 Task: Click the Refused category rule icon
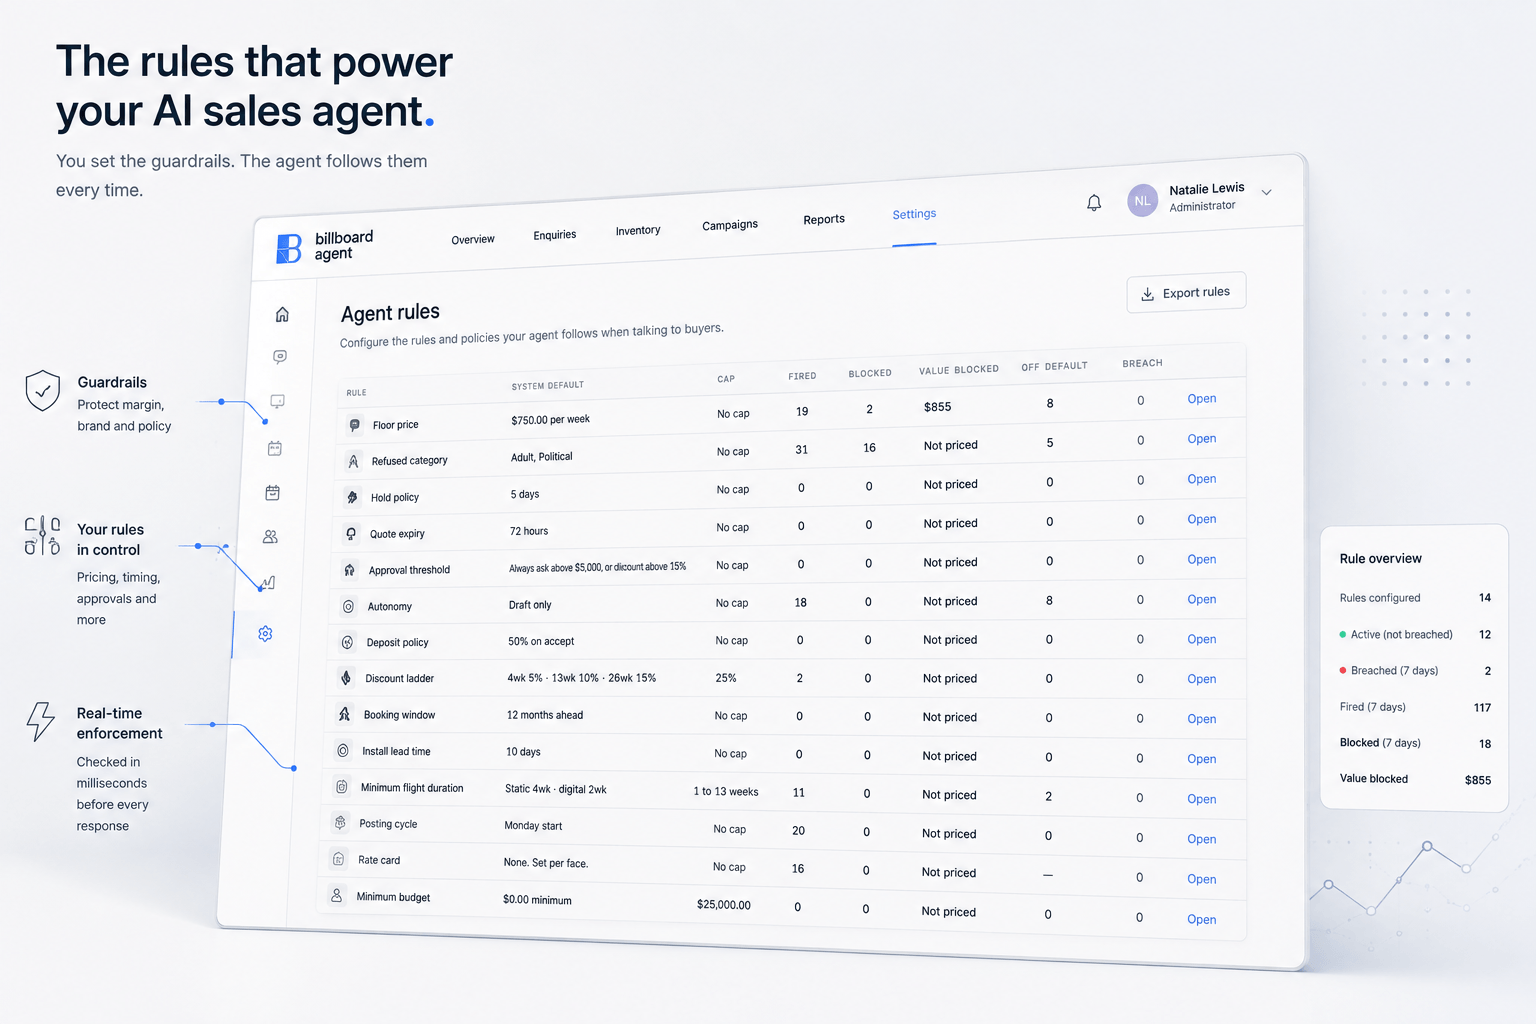(353, 461)
